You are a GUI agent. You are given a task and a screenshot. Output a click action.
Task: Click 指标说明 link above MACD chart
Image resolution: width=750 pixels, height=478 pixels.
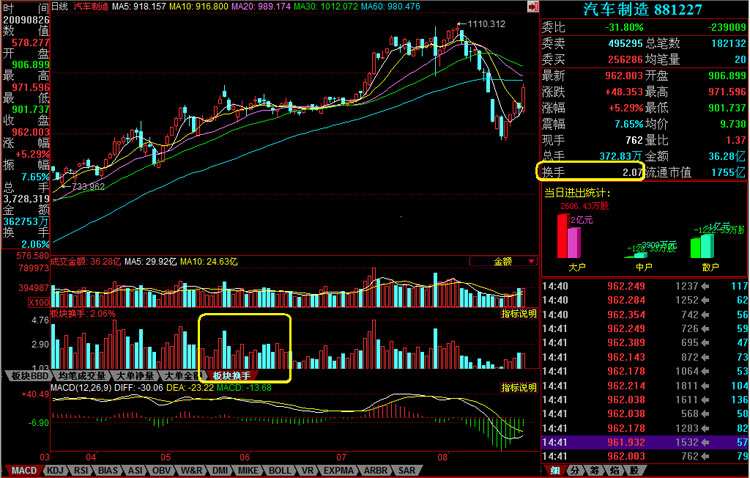(518, 386)
